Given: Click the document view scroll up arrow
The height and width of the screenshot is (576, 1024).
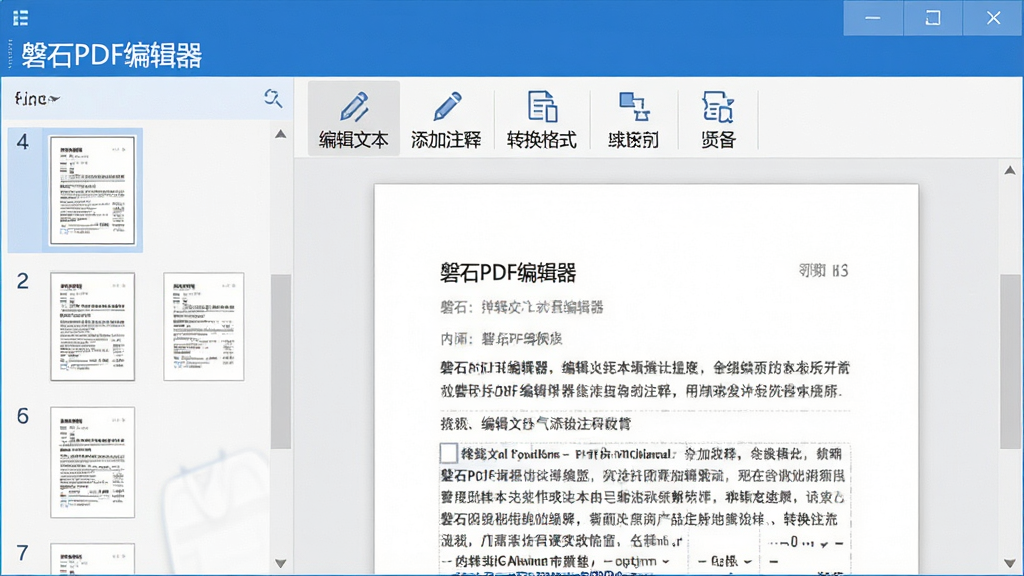Looking at the screenshot, I should click(x=1010, y=170).
